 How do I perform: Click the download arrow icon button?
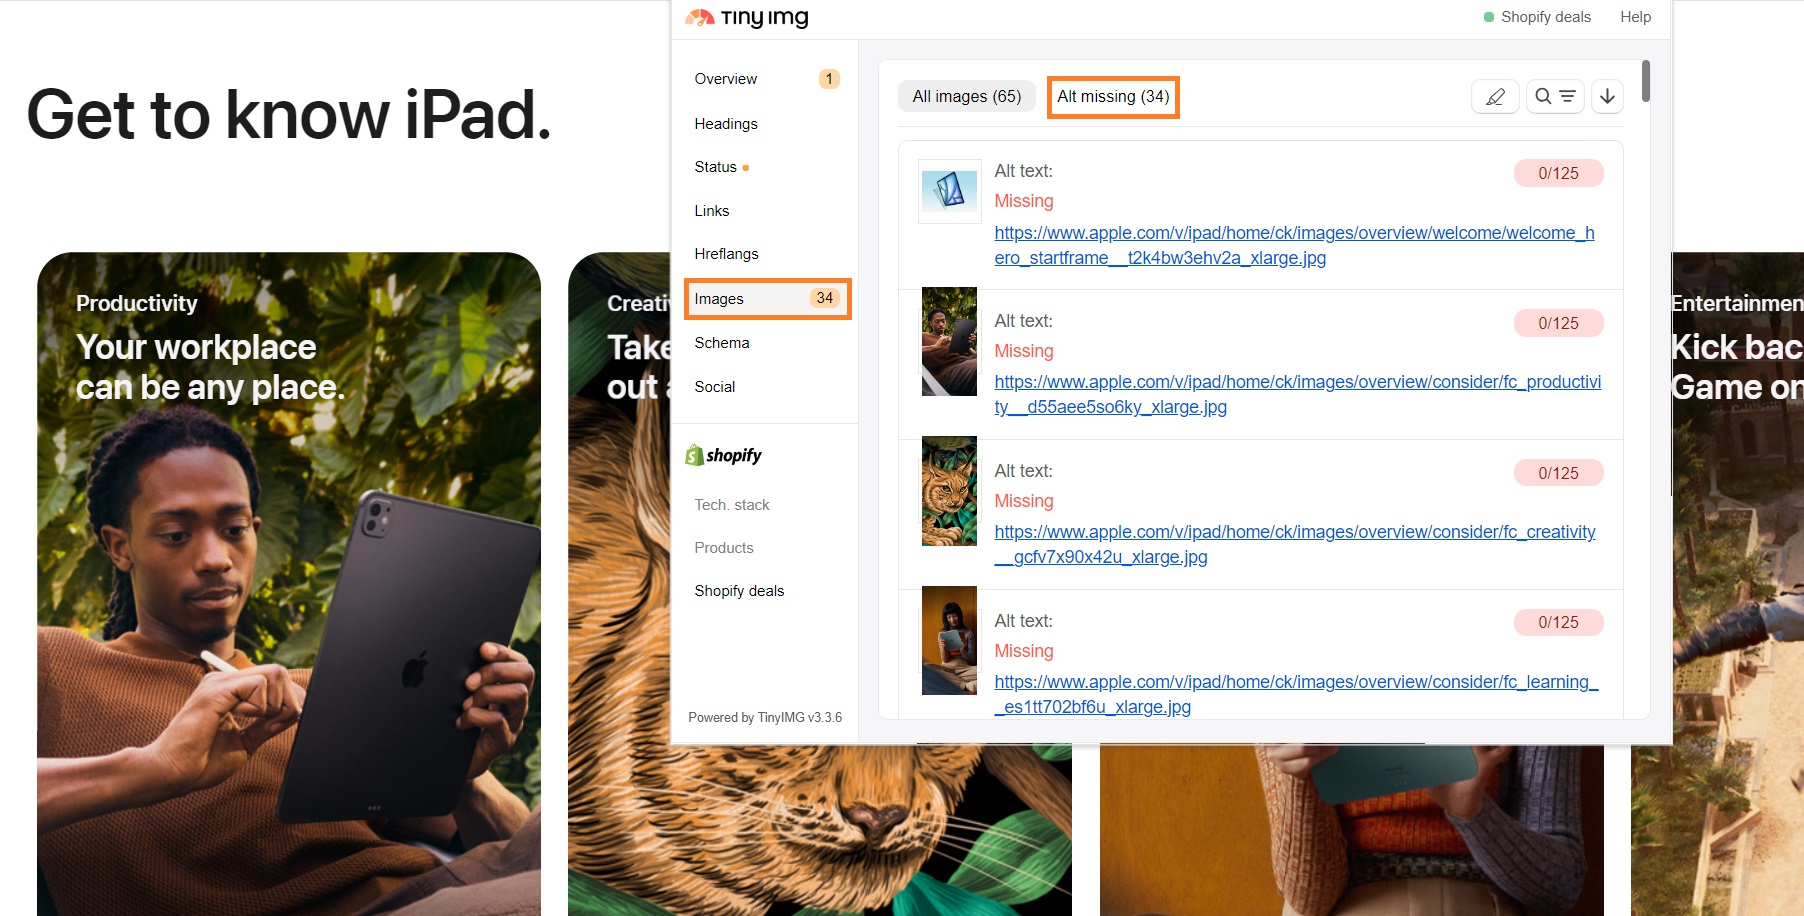pos(1607,97)
